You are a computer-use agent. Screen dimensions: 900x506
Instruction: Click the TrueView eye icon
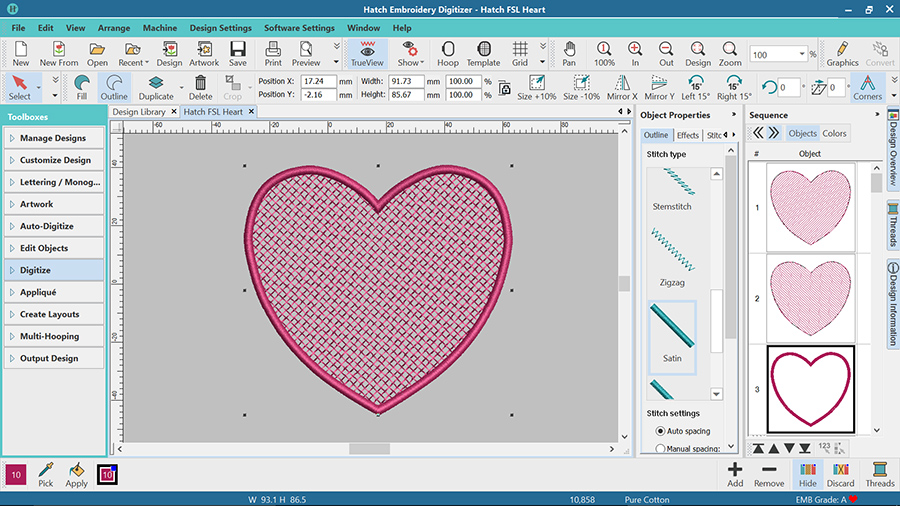coord(367,50)
